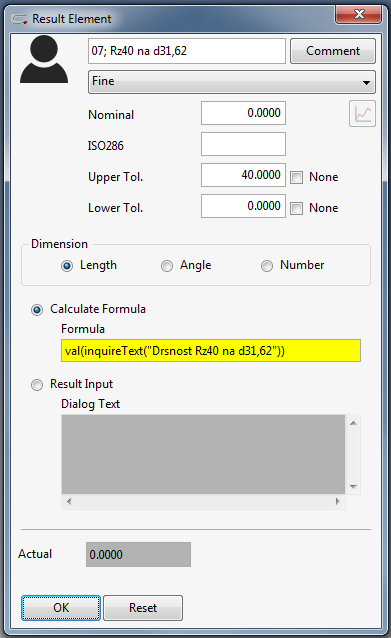Click the Result Element title bar icon
Viewport: 391px width, 638px height.
coord(19,19)
